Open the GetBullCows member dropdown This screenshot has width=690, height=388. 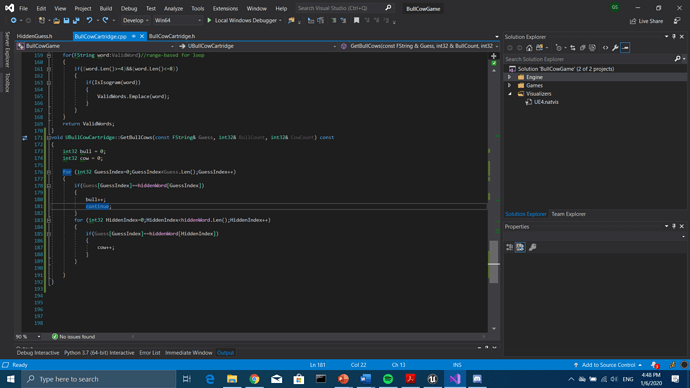(420, 46)
